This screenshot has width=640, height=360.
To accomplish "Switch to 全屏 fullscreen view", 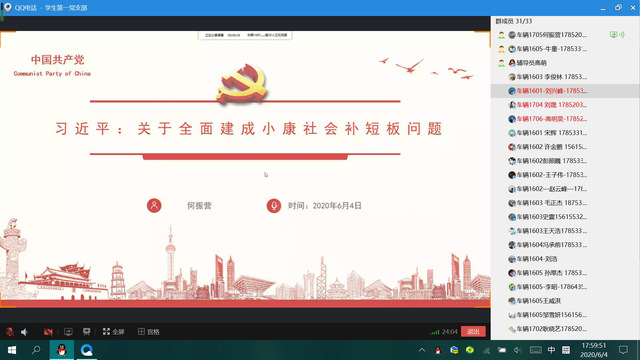I will coord(113,332).
